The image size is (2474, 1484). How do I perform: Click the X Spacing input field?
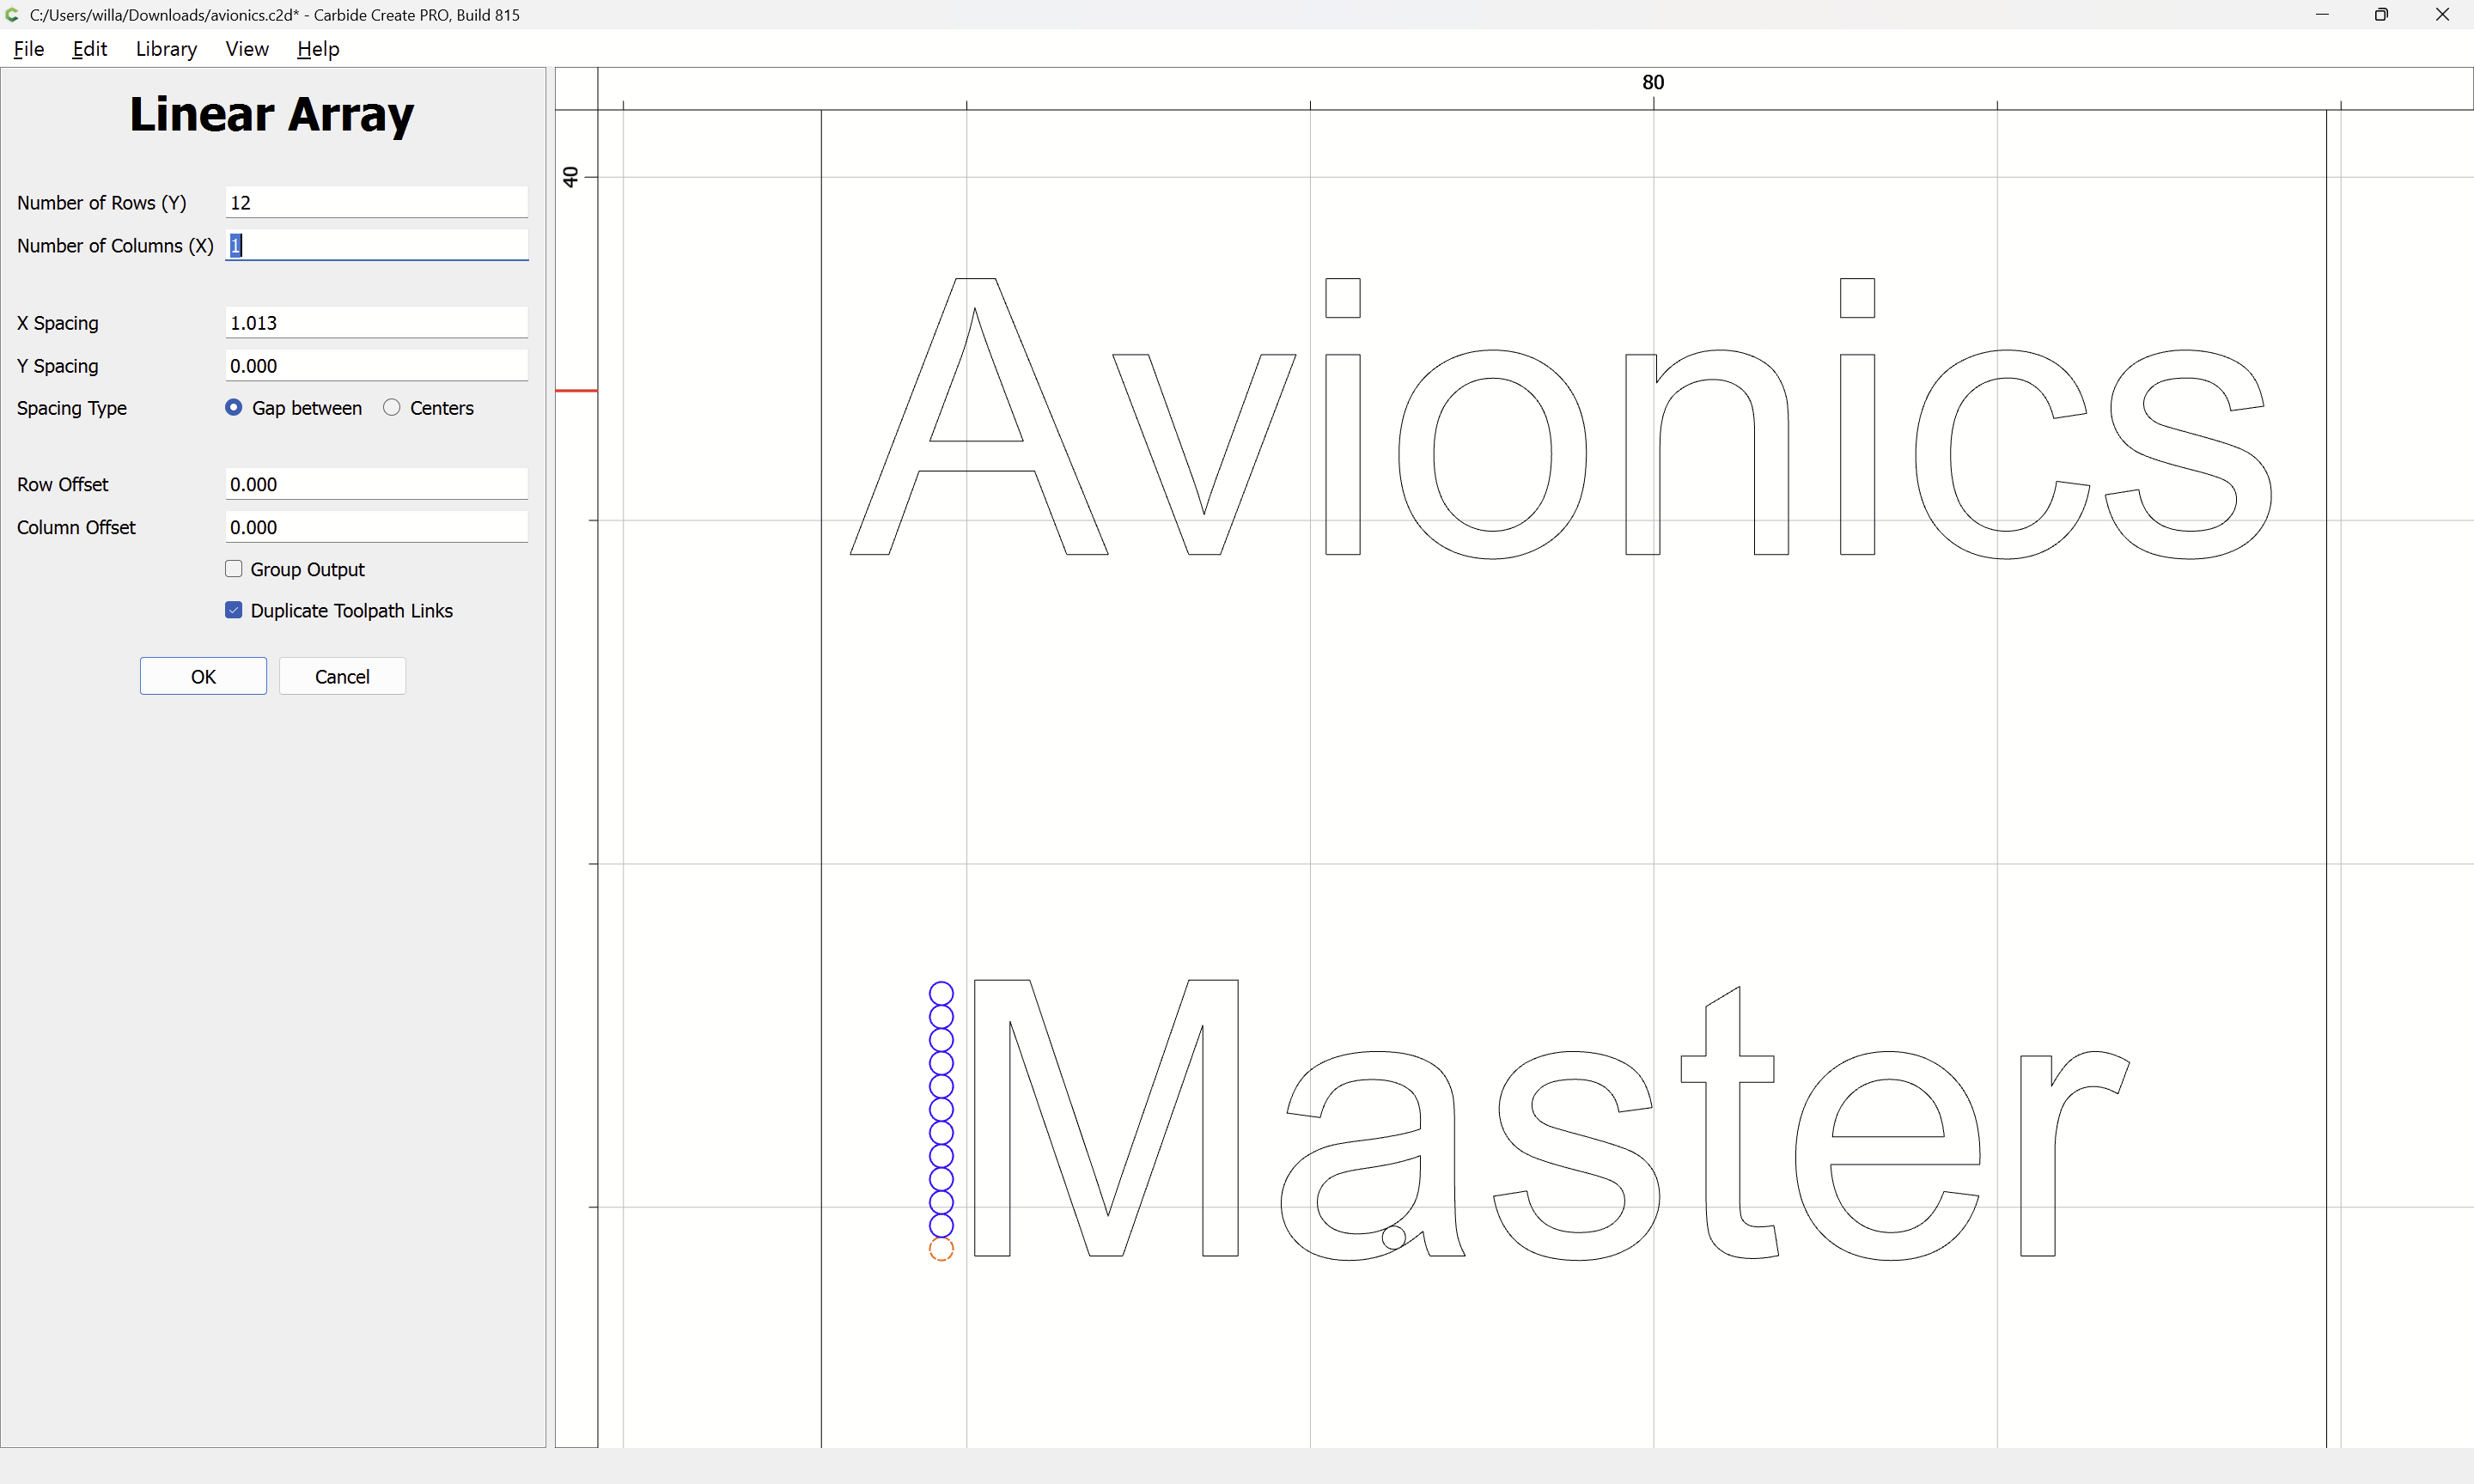376,323
